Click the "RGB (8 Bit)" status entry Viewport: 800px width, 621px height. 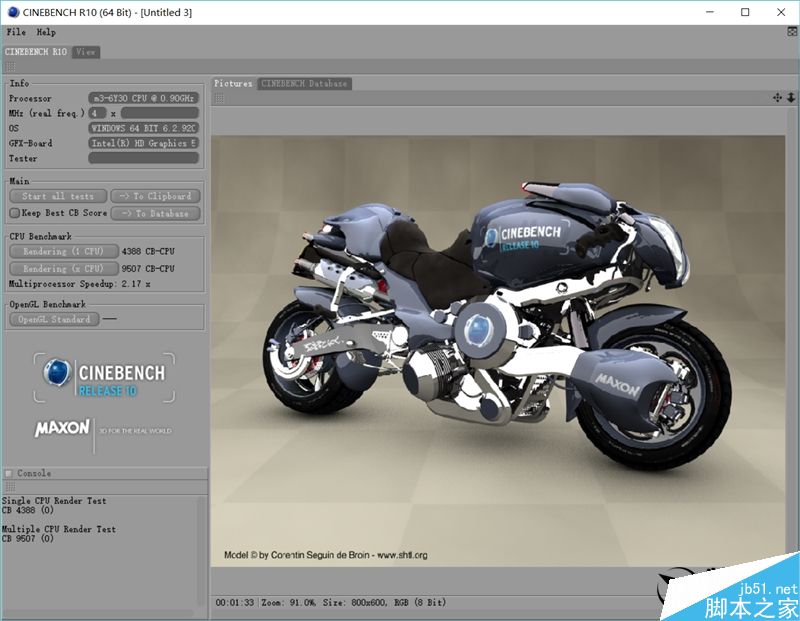coord(420,603)
